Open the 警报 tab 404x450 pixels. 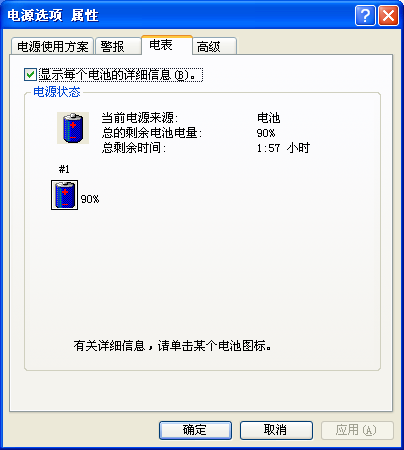pyautogui.click(x=118, y=46)
